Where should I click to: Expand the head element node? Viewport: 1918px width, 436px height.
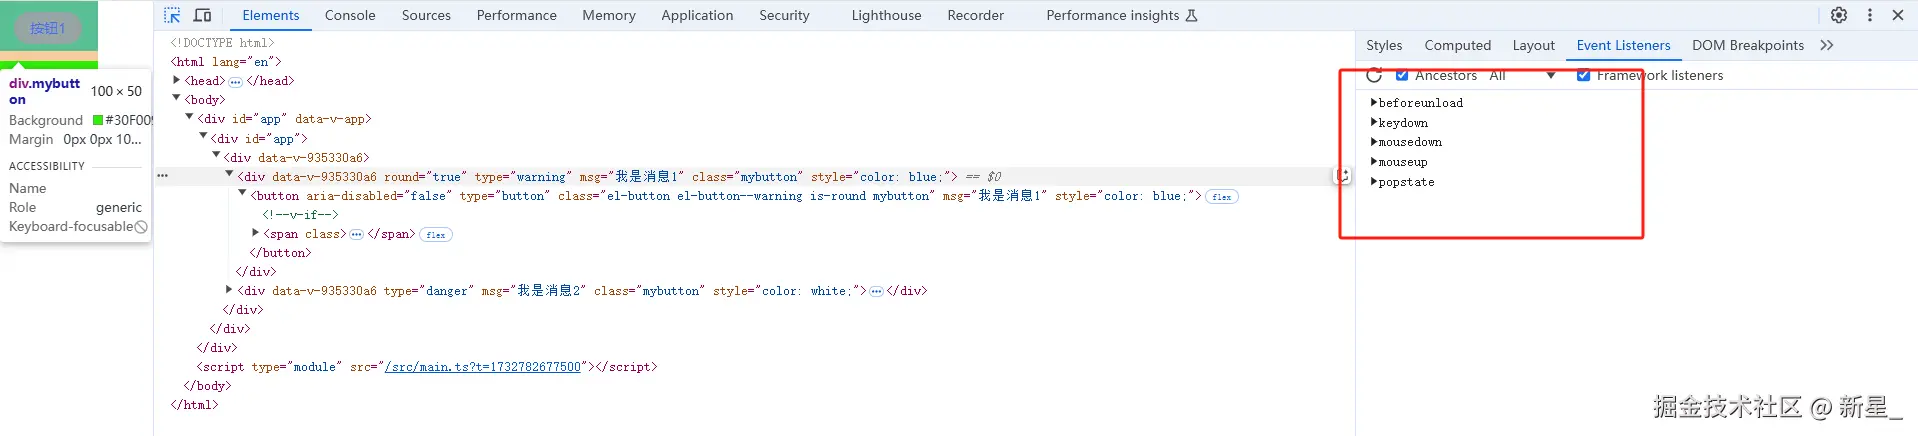click(177, 80)
